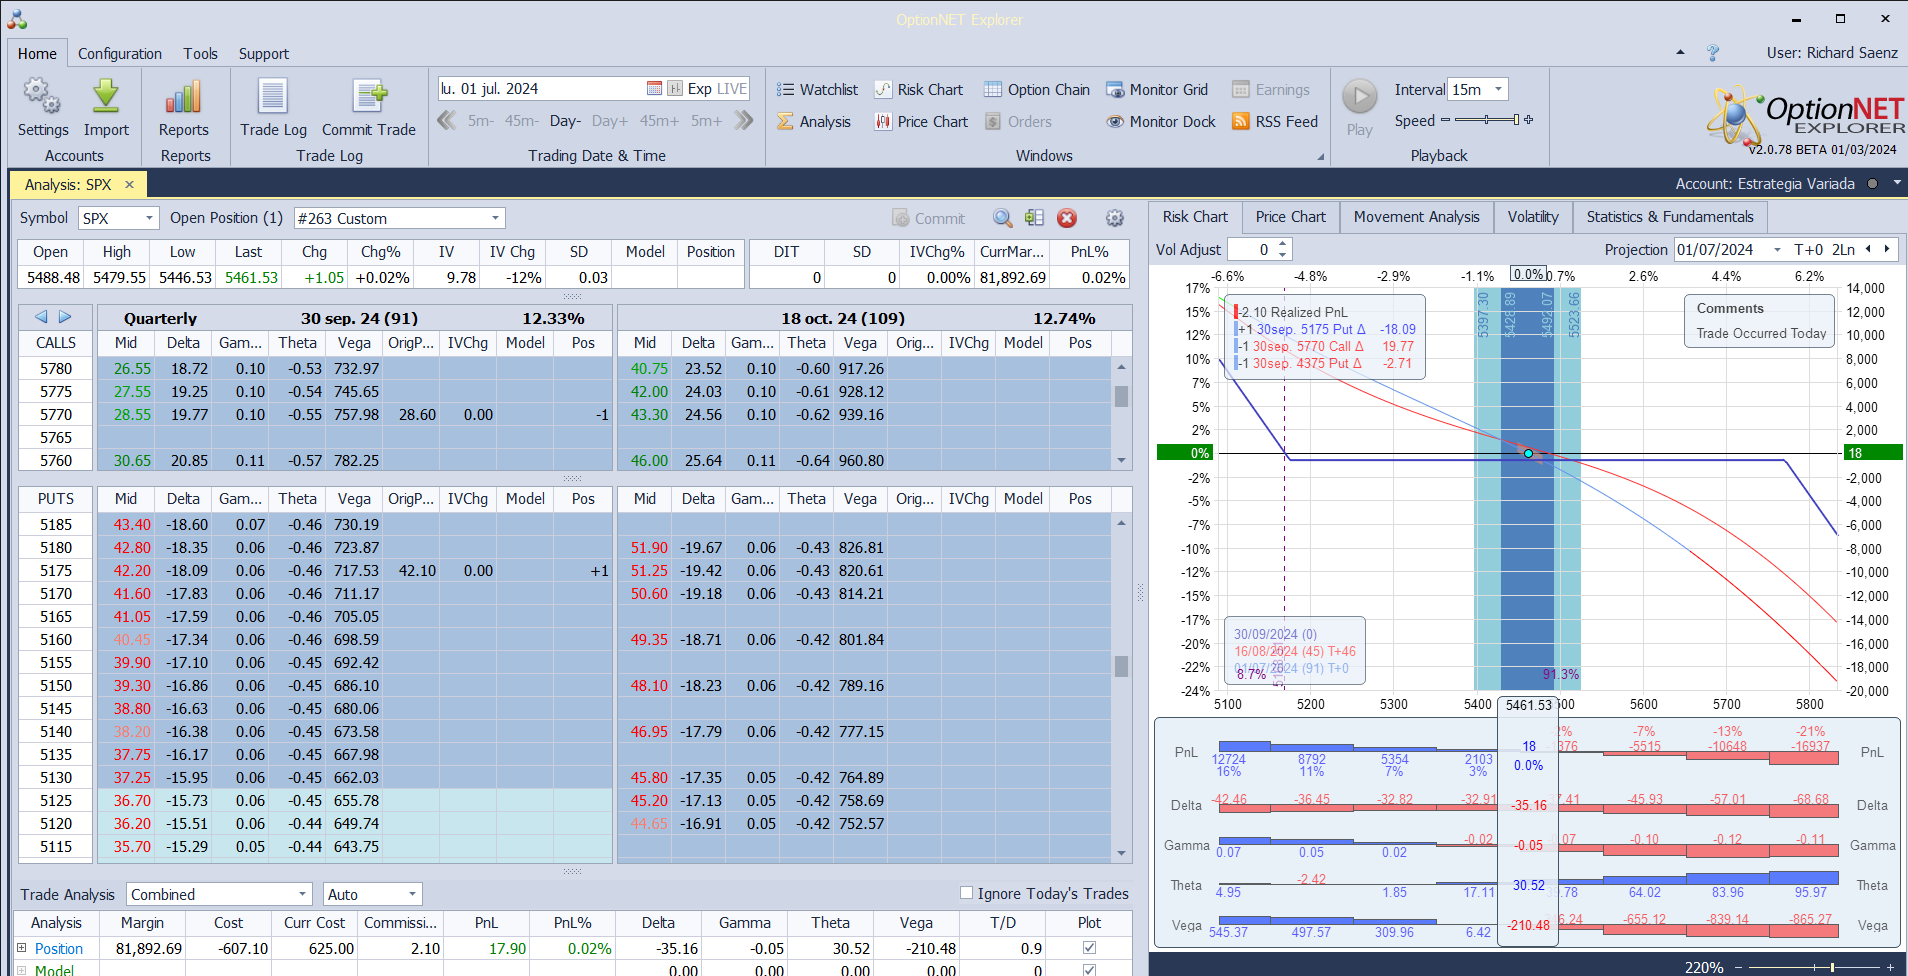
Task: Click the Commit Trade icon in ribbon
Action: click(x=369, y=97)
